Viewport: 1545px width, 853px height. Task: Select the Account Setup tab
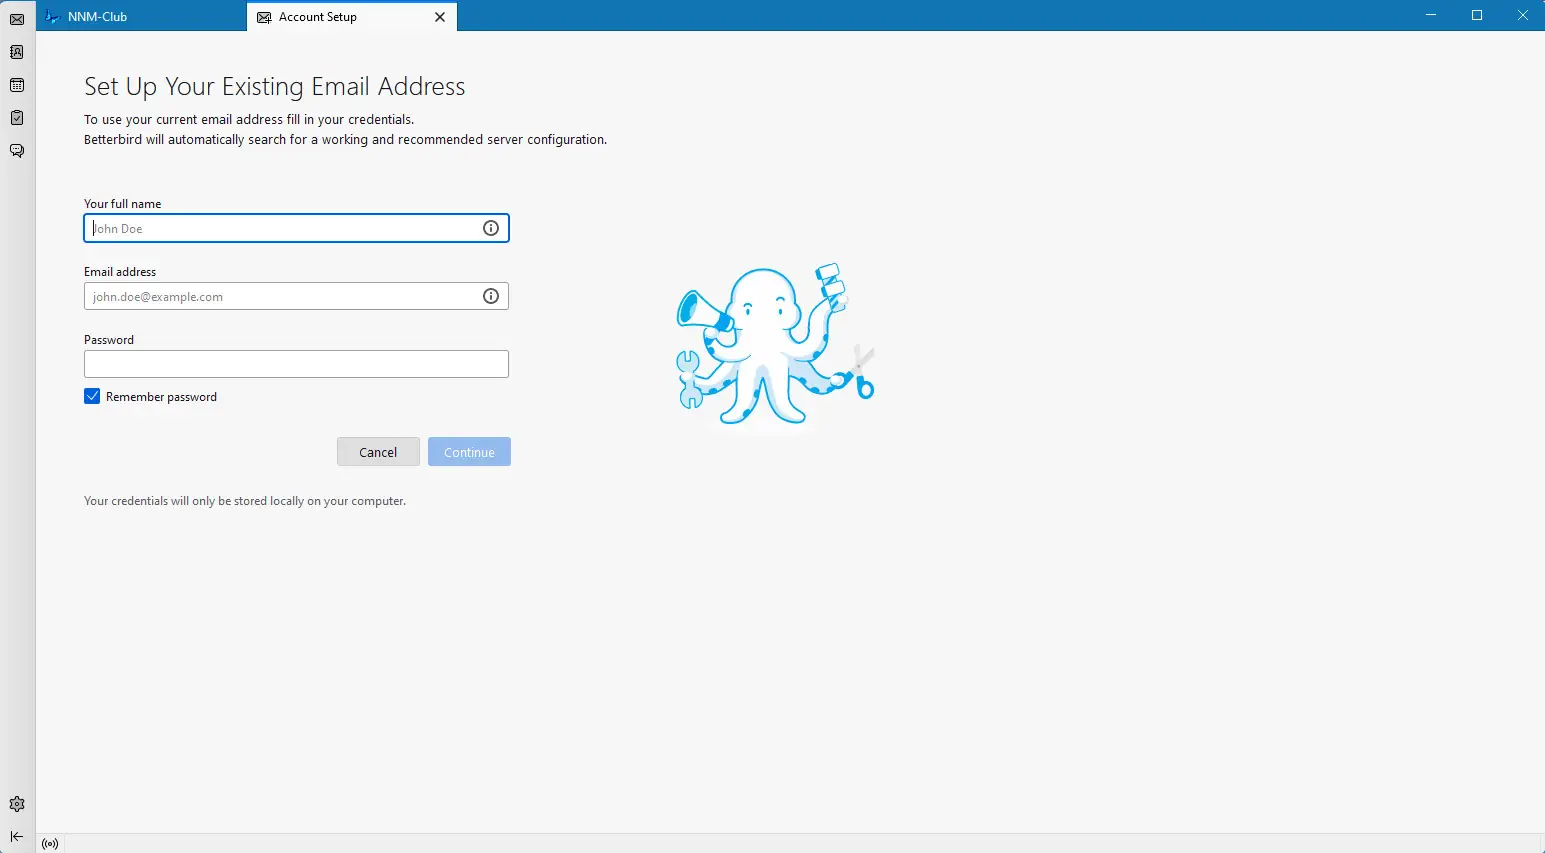(x=352, y=17)
